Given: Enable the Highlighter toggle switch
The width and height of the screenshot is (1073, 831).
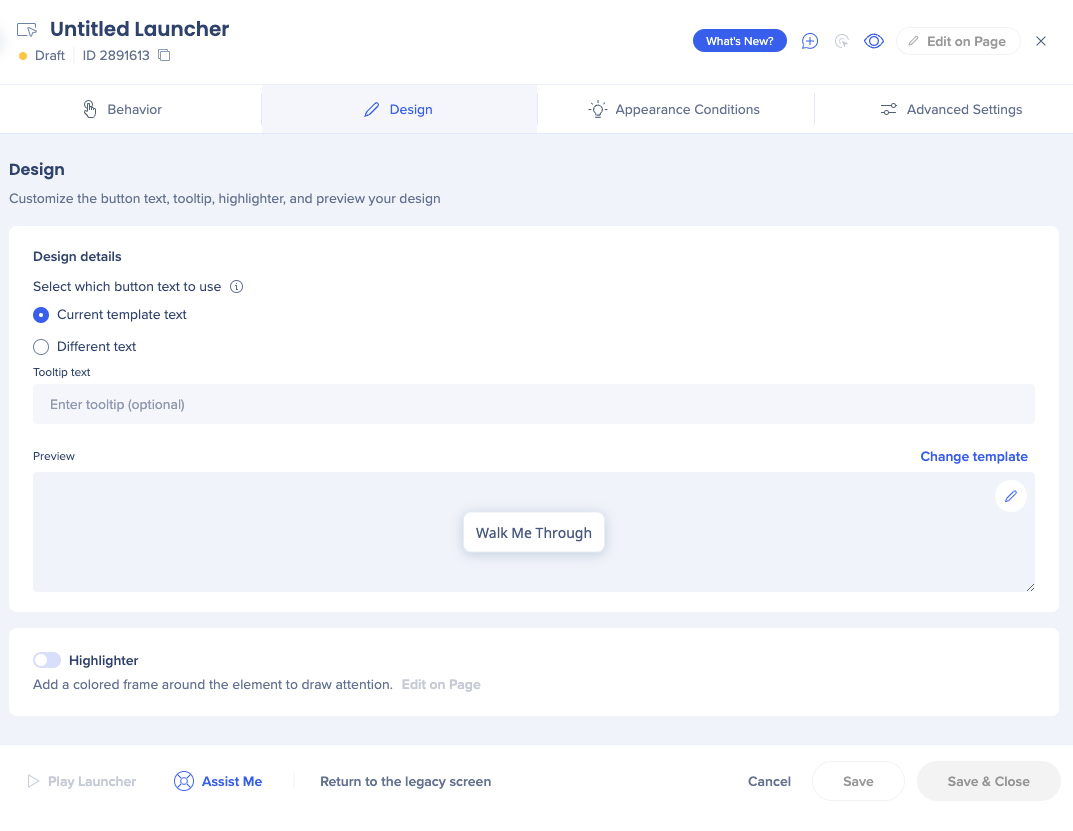Looking at the screenshot, I should click(47, 660).
